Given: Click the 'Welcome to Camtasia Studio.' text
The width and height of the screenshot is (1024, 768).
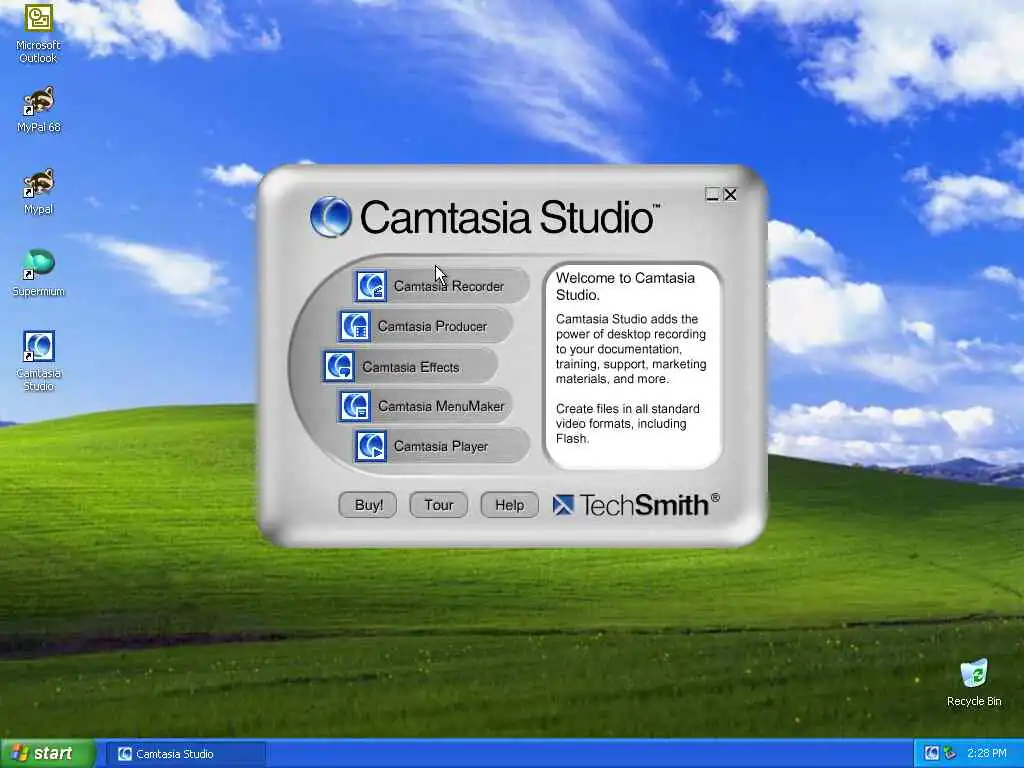Looking at the screenshot, I should pyautogui.click(x=625, y=286).
